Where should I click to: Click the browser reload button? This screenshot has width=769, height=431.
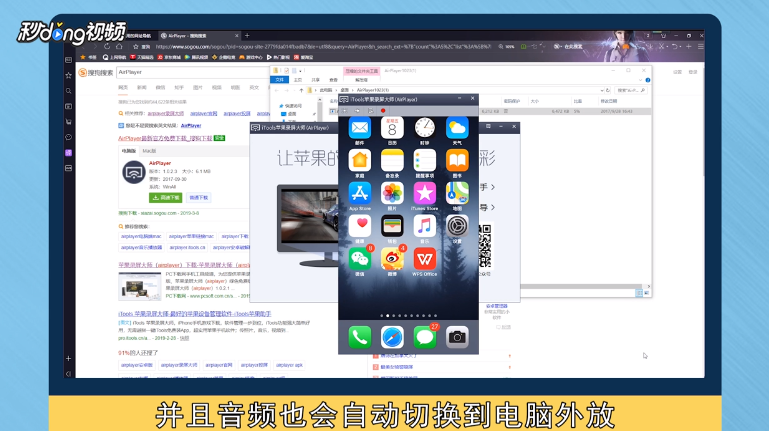tap(107, 47)
